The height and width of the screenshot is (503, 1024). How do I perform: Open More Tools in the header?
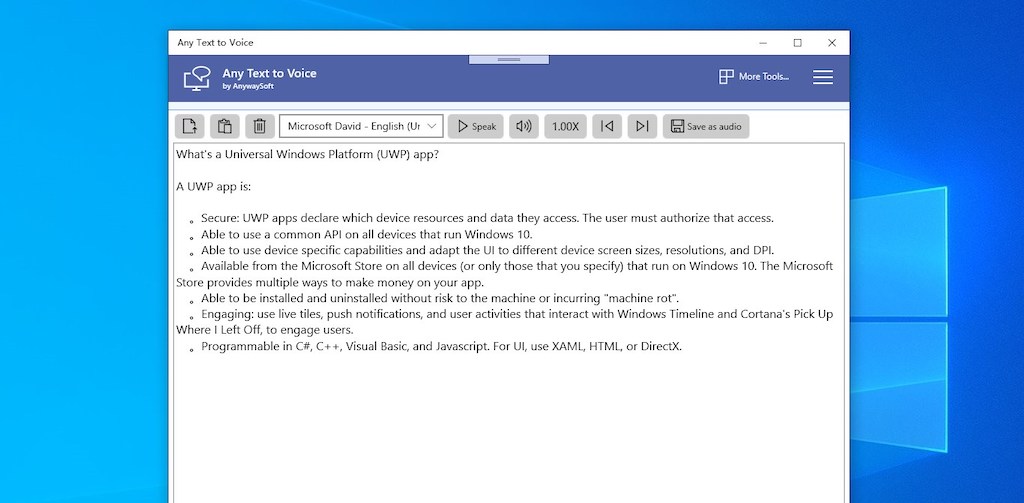pos(754,77)
